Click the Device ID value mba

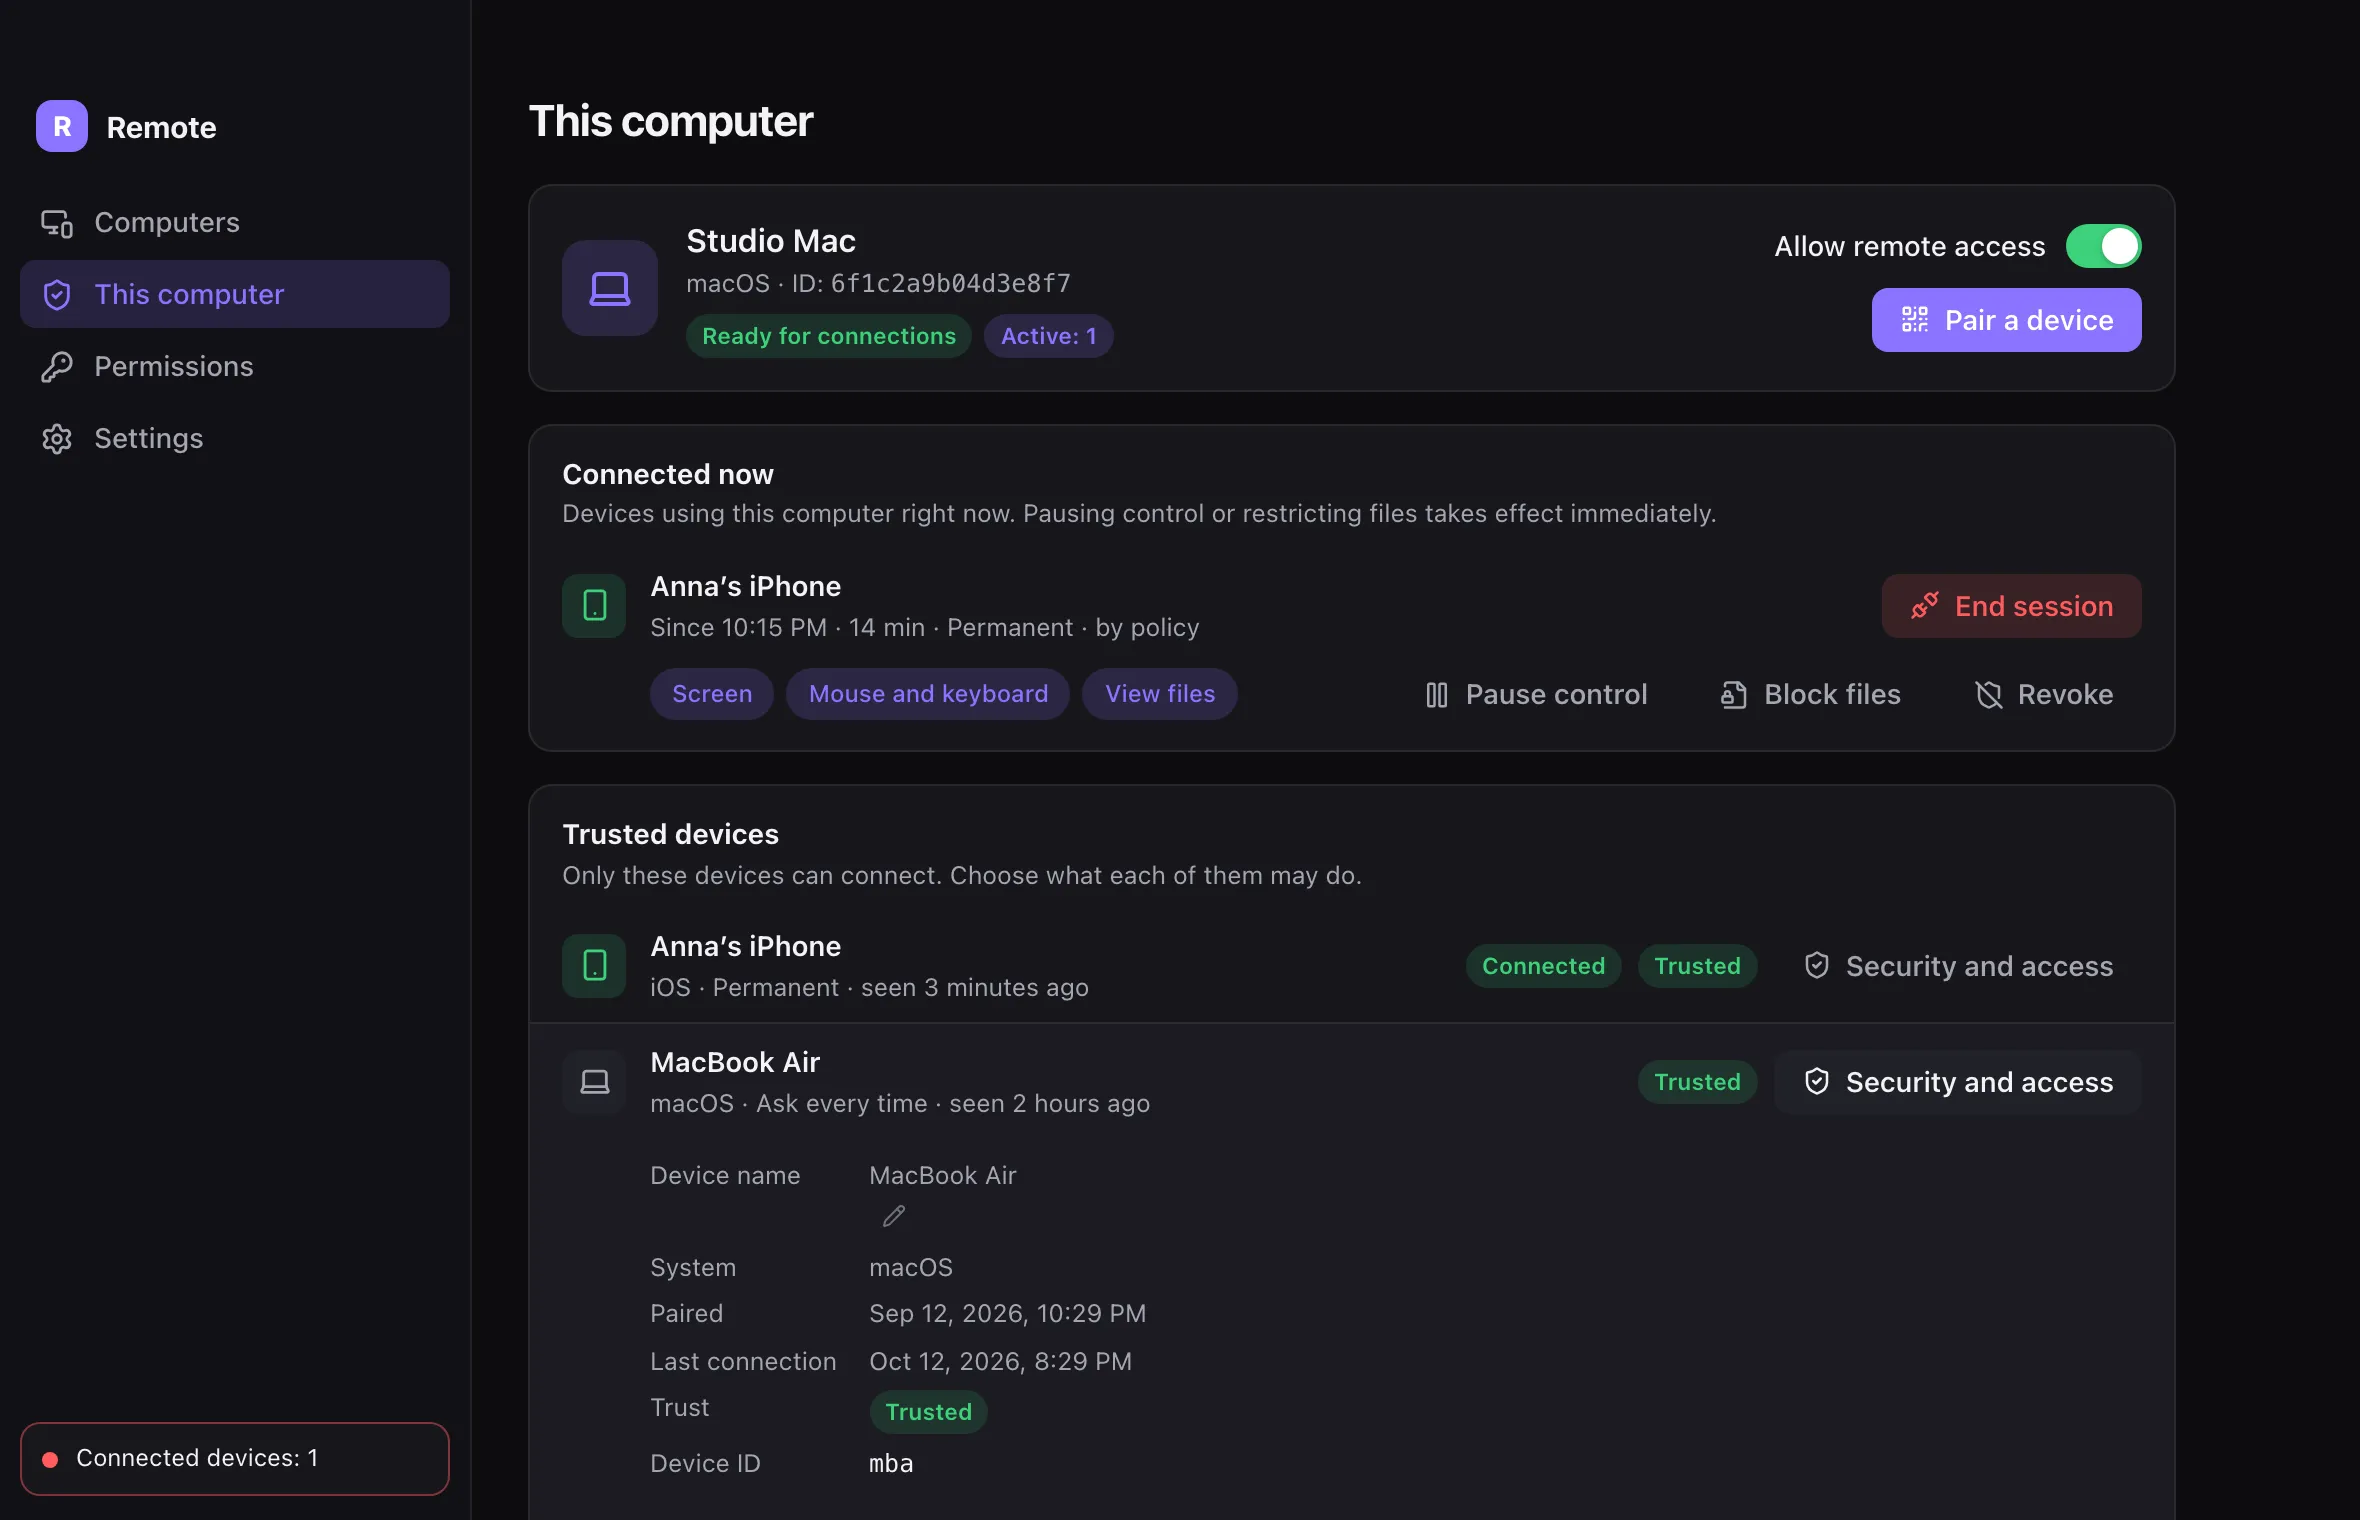pos(891,1464)
